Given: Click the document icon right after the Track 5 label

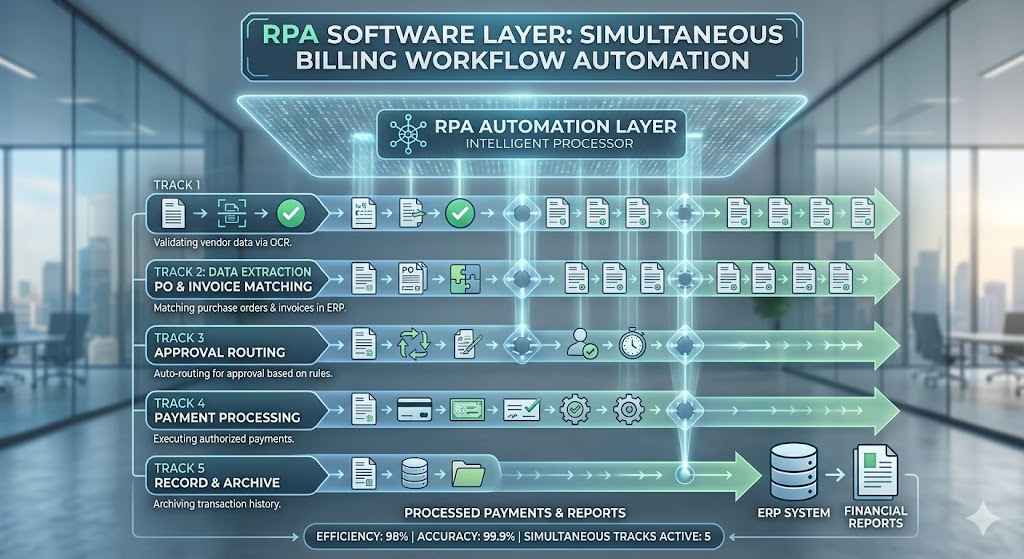Looking at the screenshot, I should (364, 474).
